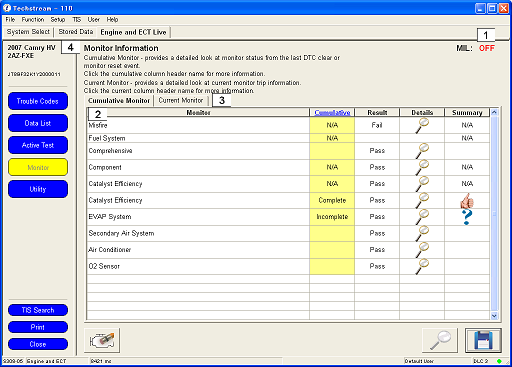The width and height of the screenshot is (512, 367).
Task: Open details magnifier for EVAP System row
Action: point(422,217)
